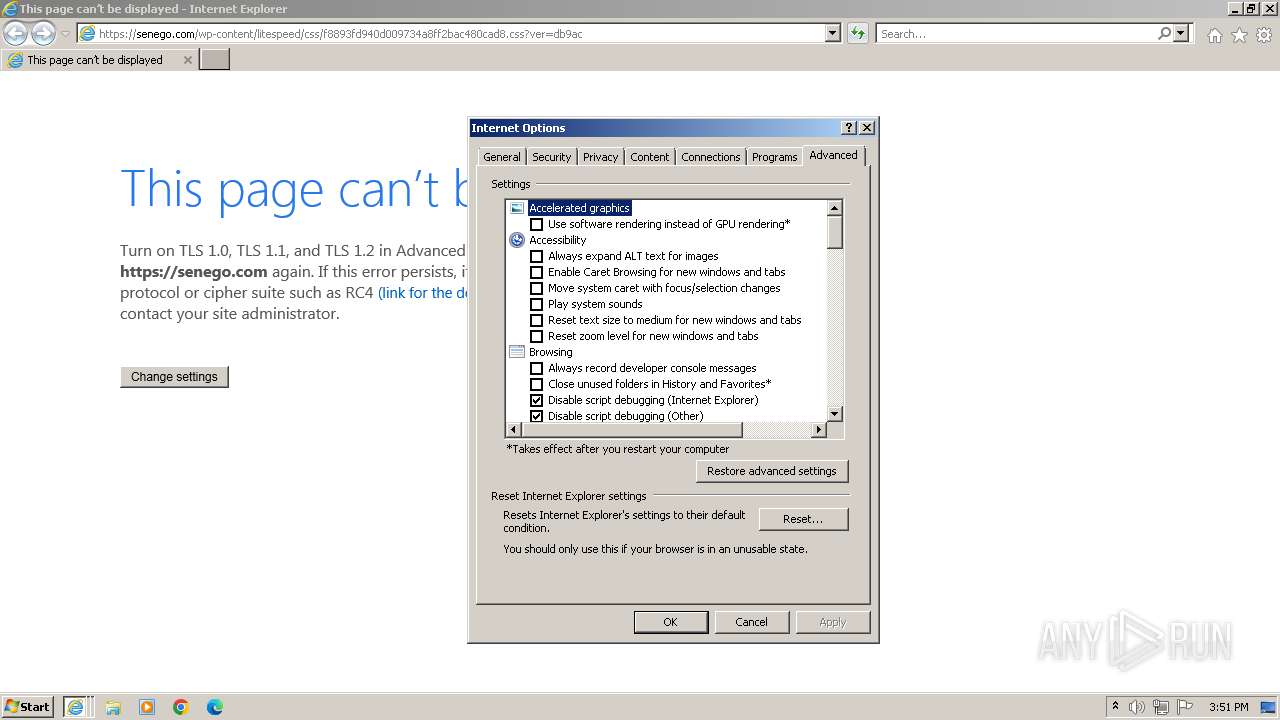Click the 'link for the details' hyperlink
Viewport: 1280px width, 720px height.
424,293
